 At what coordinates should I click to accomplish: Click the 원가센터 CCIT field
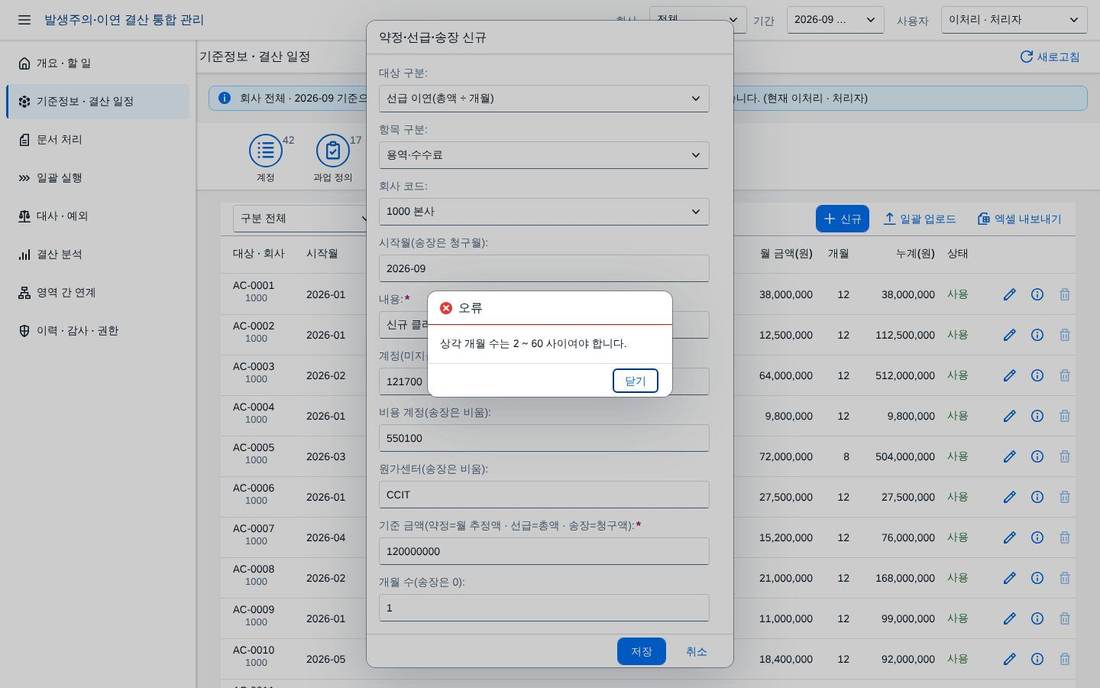[544, 494]
